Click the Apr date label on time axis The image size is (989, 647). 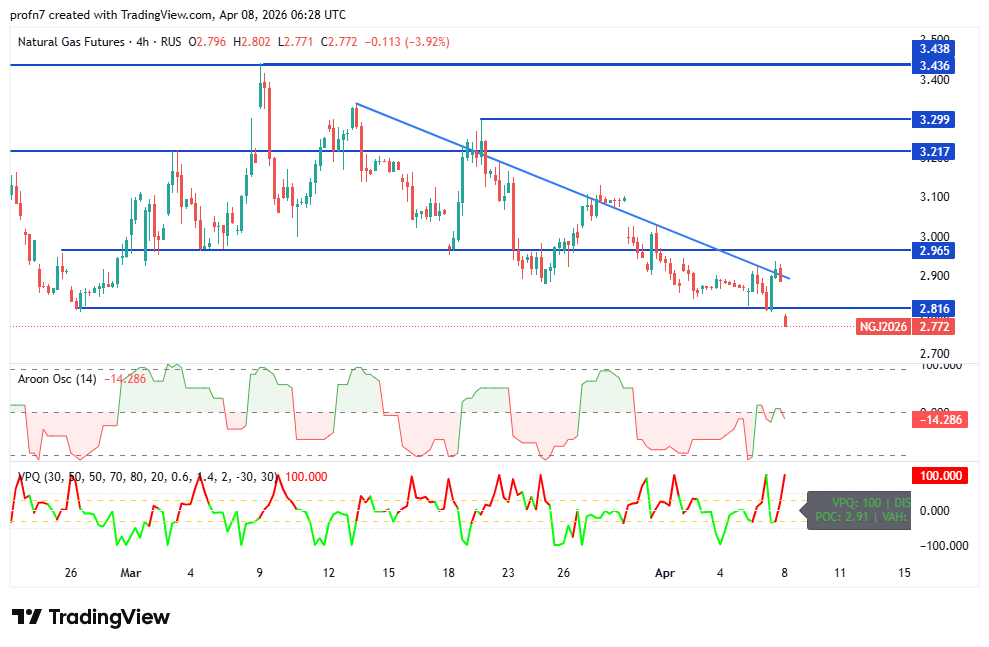665,573
